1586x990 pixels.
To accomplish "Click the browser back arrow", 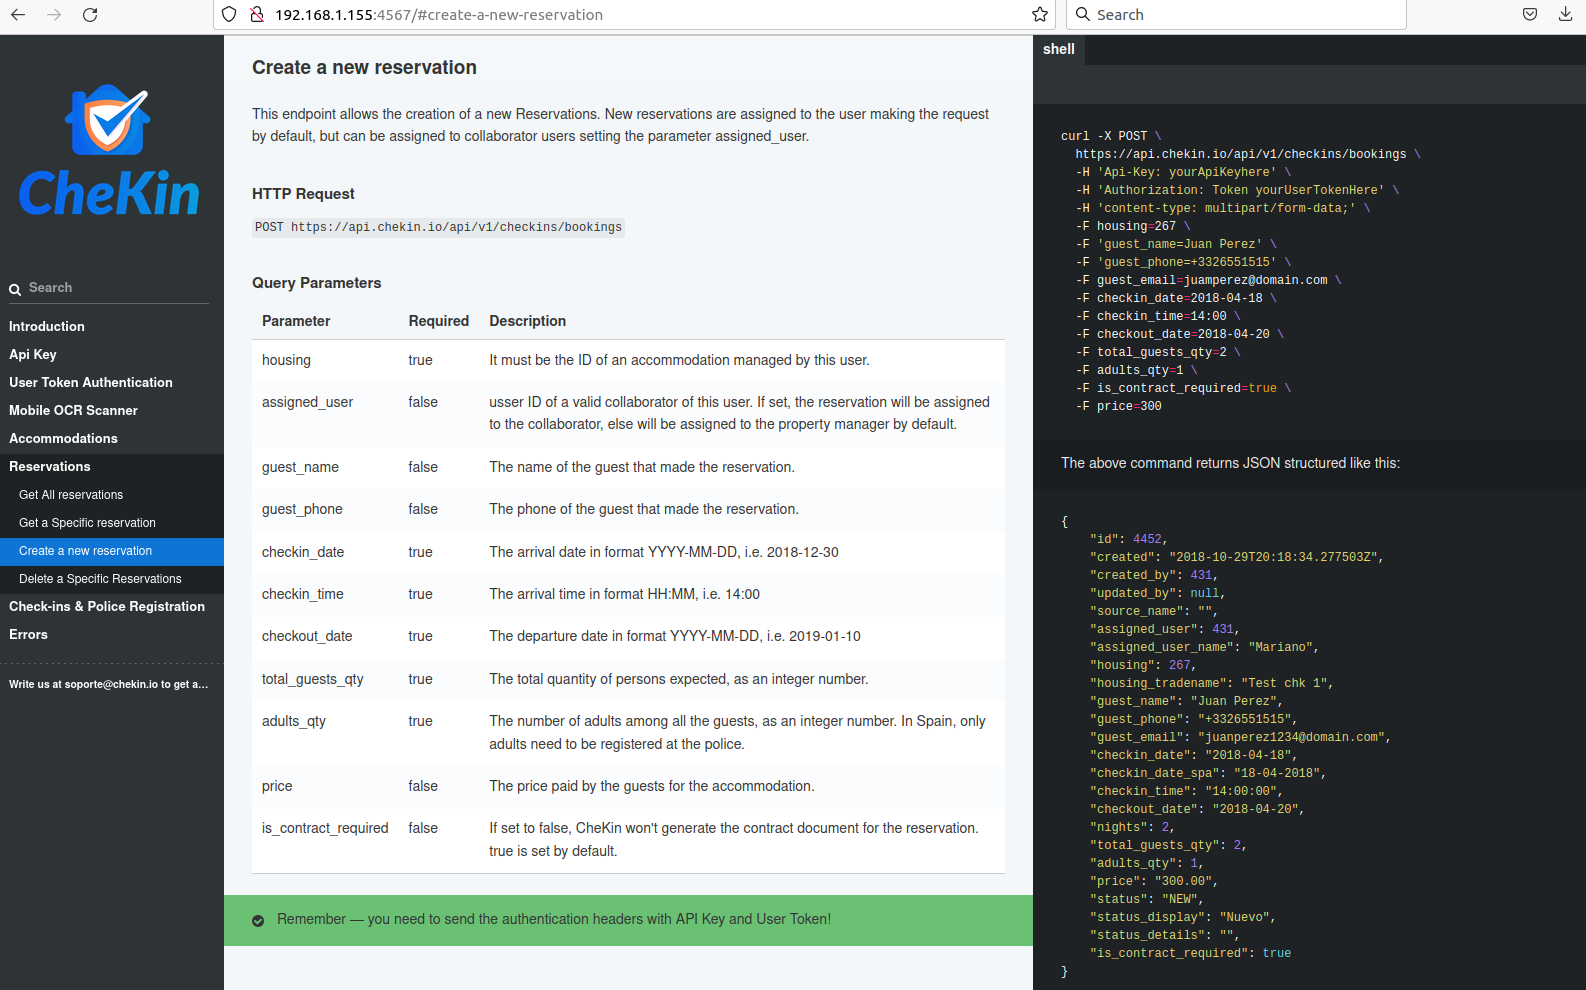I will coord(18,15).
